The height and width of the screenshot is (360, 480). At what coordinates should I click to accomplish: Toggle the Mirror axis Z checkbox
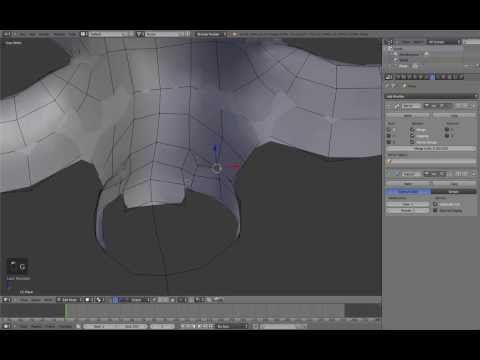tap(389, 142)
